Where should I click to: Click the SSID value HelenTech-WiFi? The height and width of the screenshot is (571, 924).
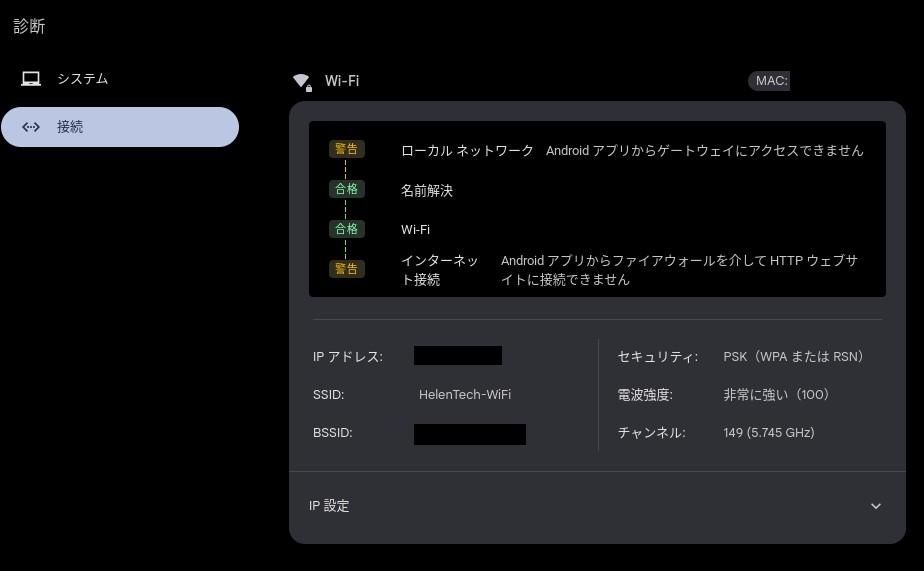tap(464, 395)
